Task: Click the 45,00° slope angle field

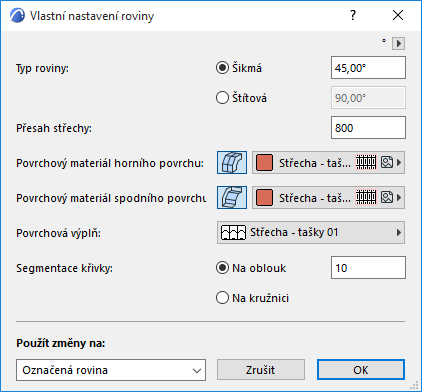Action: tap(368, 68)
